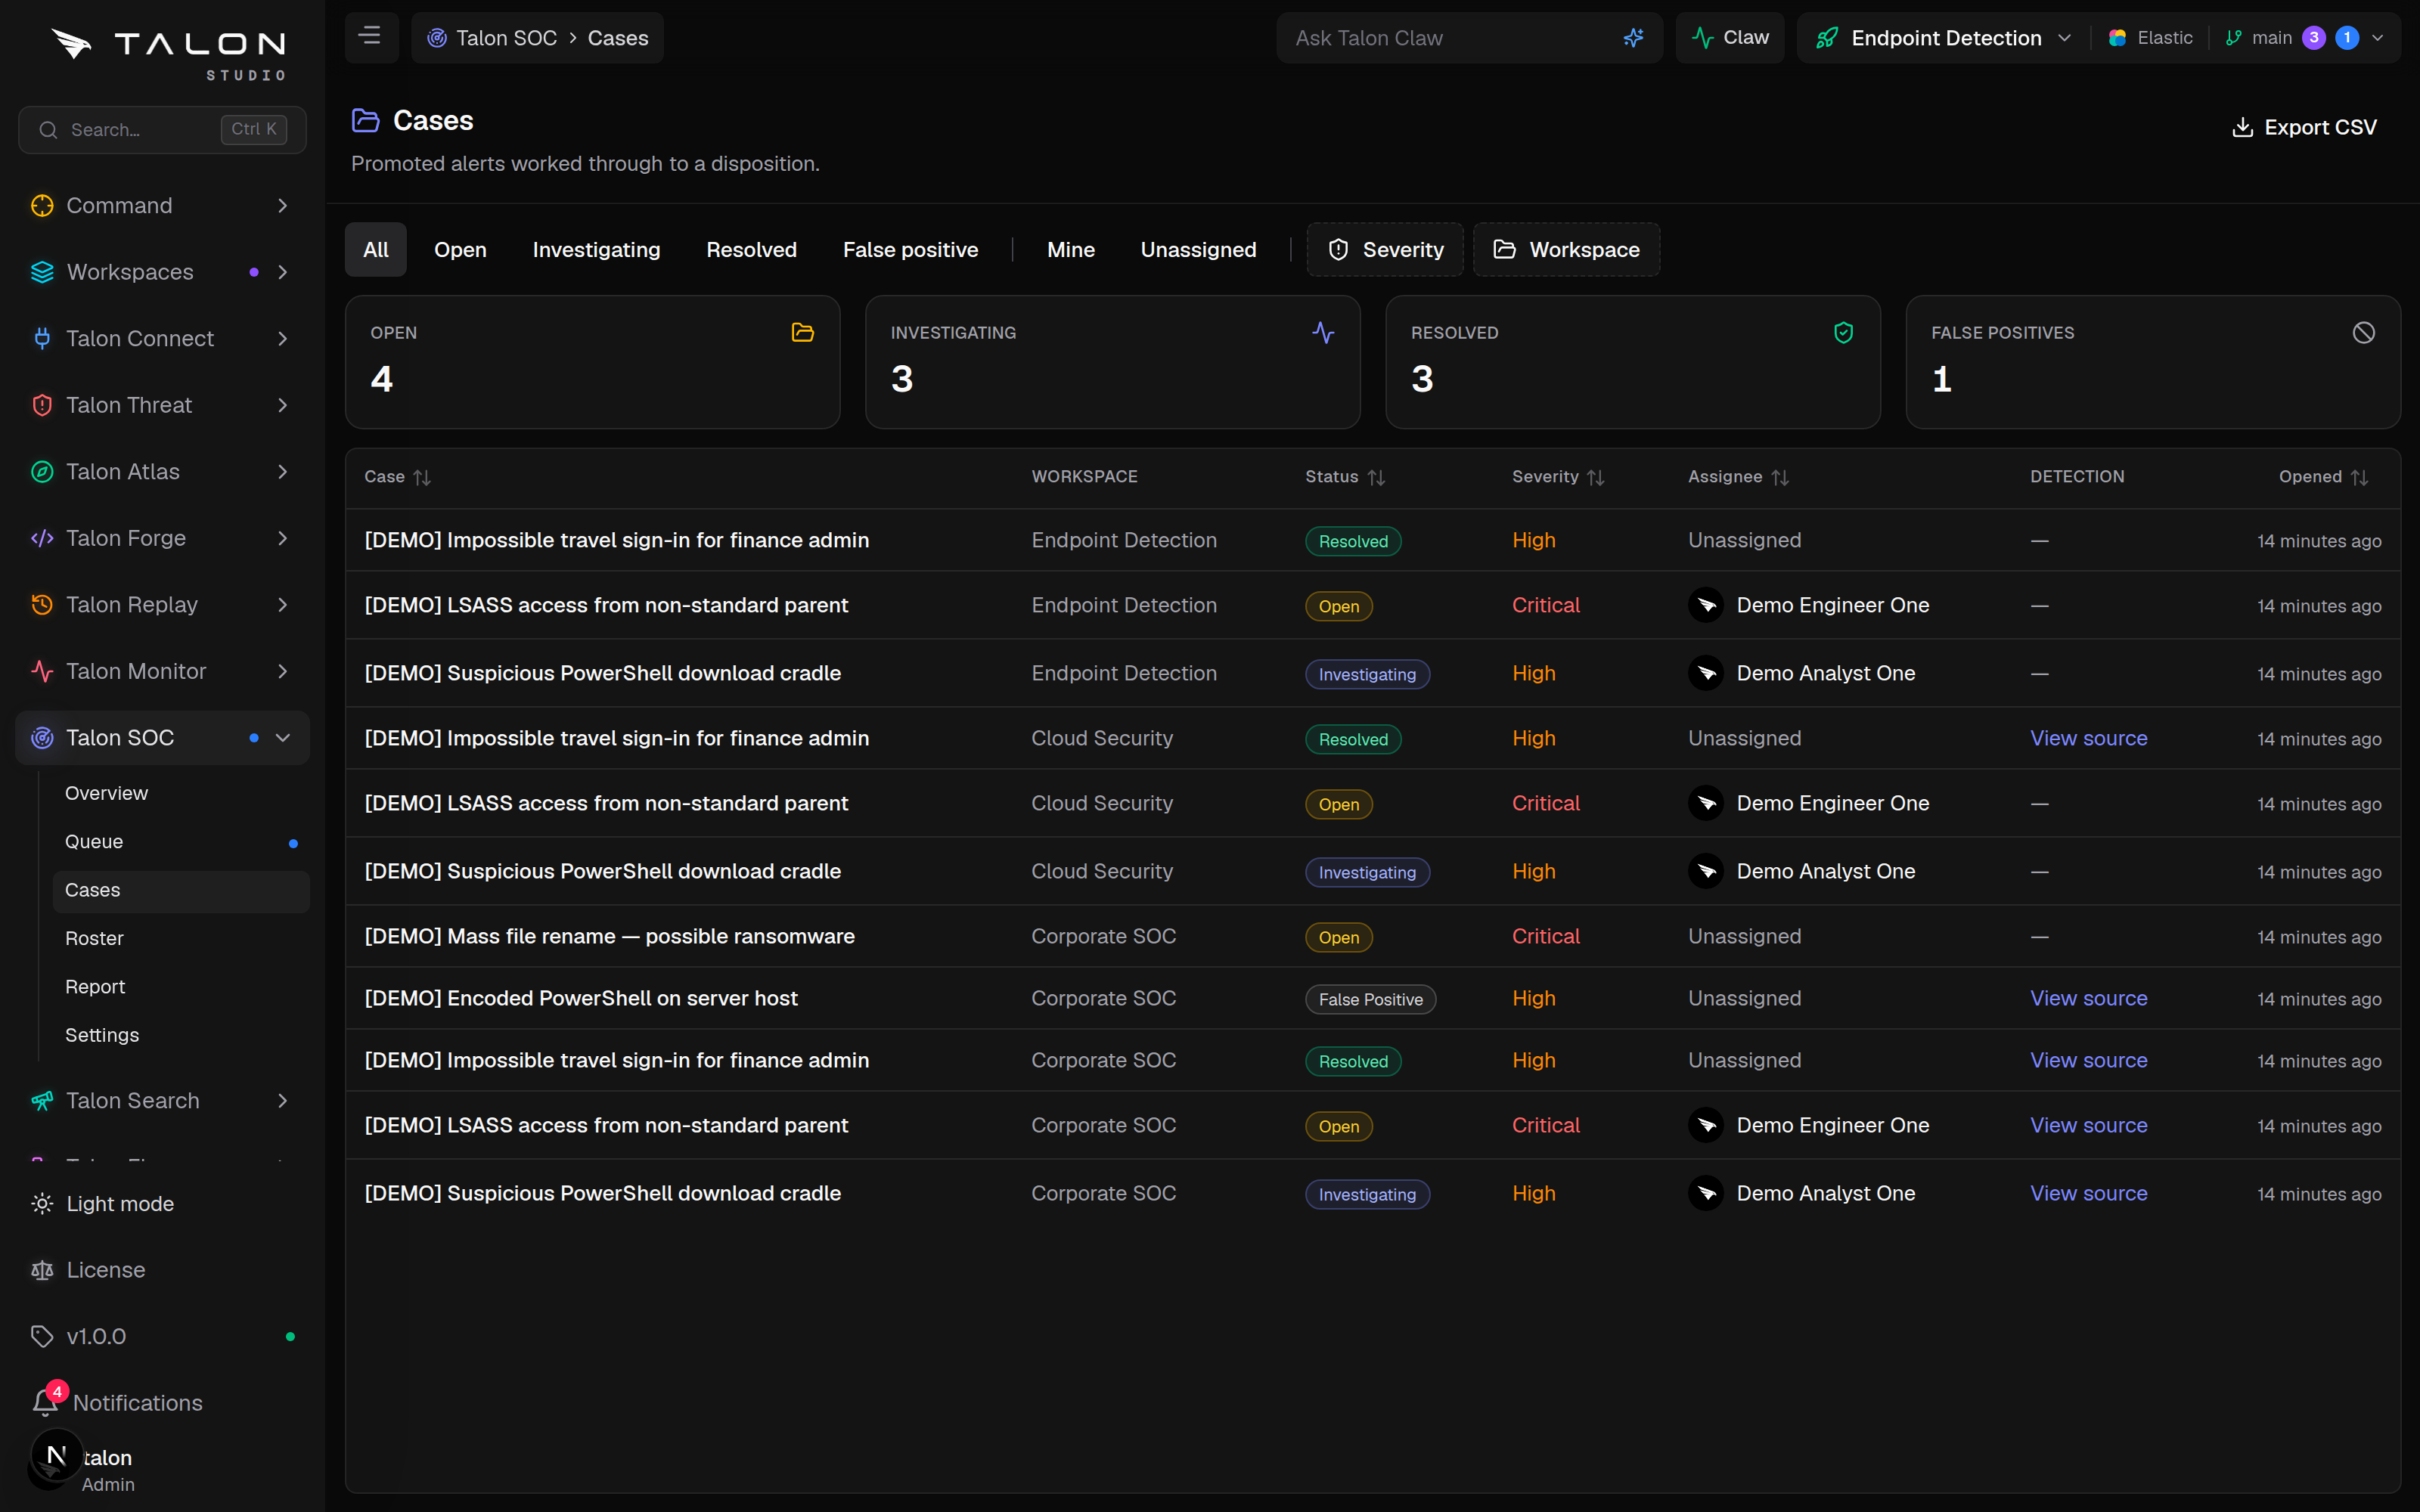Click the v1.0.0 tag icon
2420x1512 pixels.
[42, 1336]
